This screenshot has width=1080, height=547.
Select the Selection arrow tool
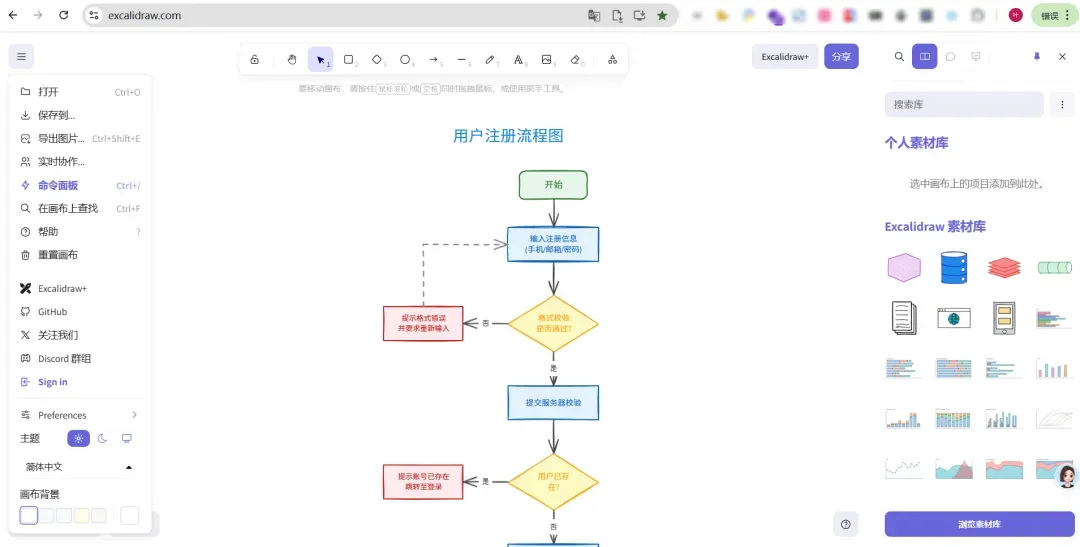(x=320, y=60)
